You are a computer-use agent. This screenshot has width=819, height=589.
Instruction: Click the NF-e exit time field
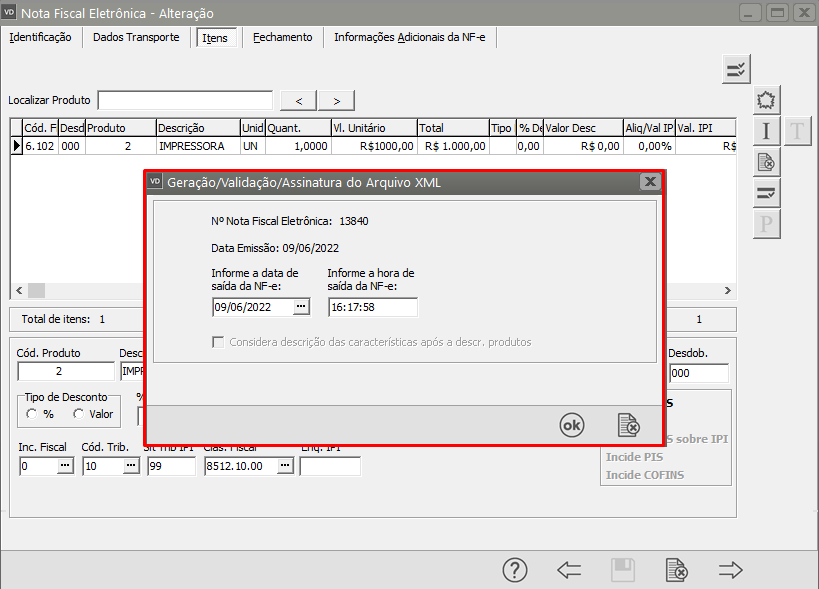[372, 307]
